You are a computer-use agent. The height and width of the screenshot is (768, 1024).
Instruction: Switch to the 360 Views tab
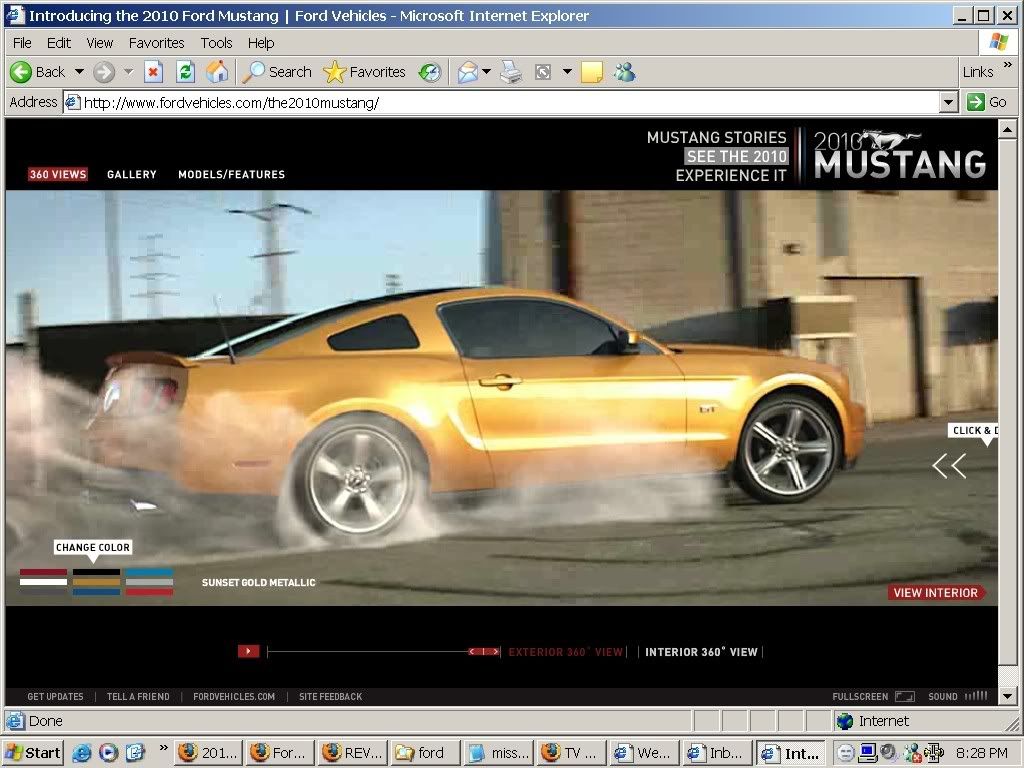coord(58,174)
